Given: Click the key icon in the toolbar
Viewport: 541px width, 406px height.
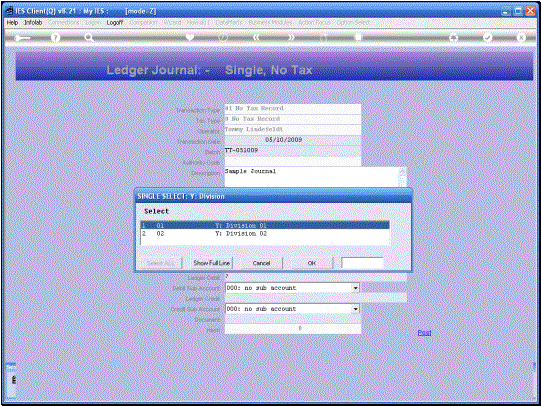Looking at the screenshot, I should (x=22, y=38).
